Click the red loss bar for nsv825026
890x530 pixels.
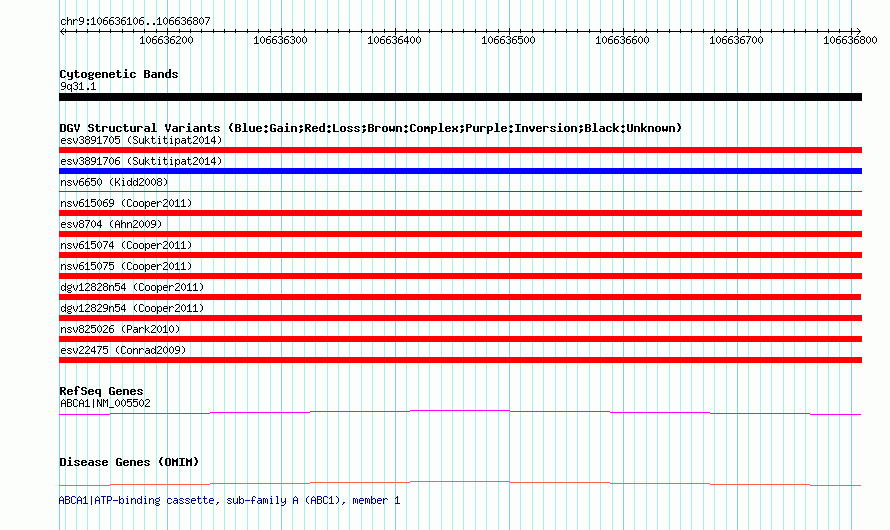460,339
